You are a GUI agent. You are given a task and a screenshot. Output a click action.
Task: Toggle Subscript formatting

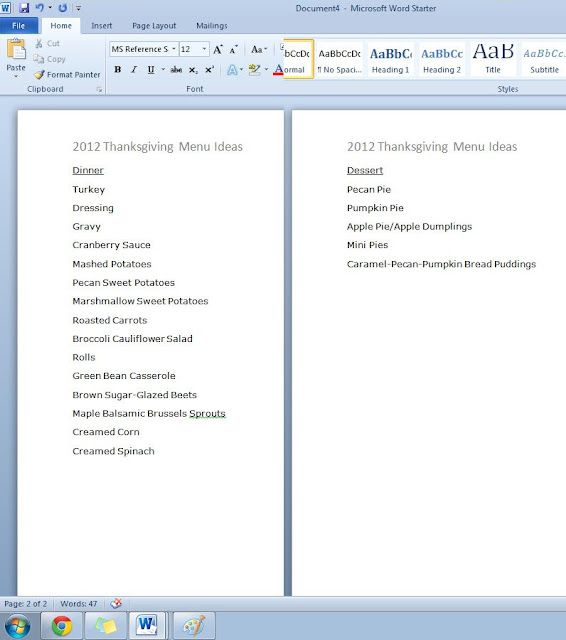(193, 70)
